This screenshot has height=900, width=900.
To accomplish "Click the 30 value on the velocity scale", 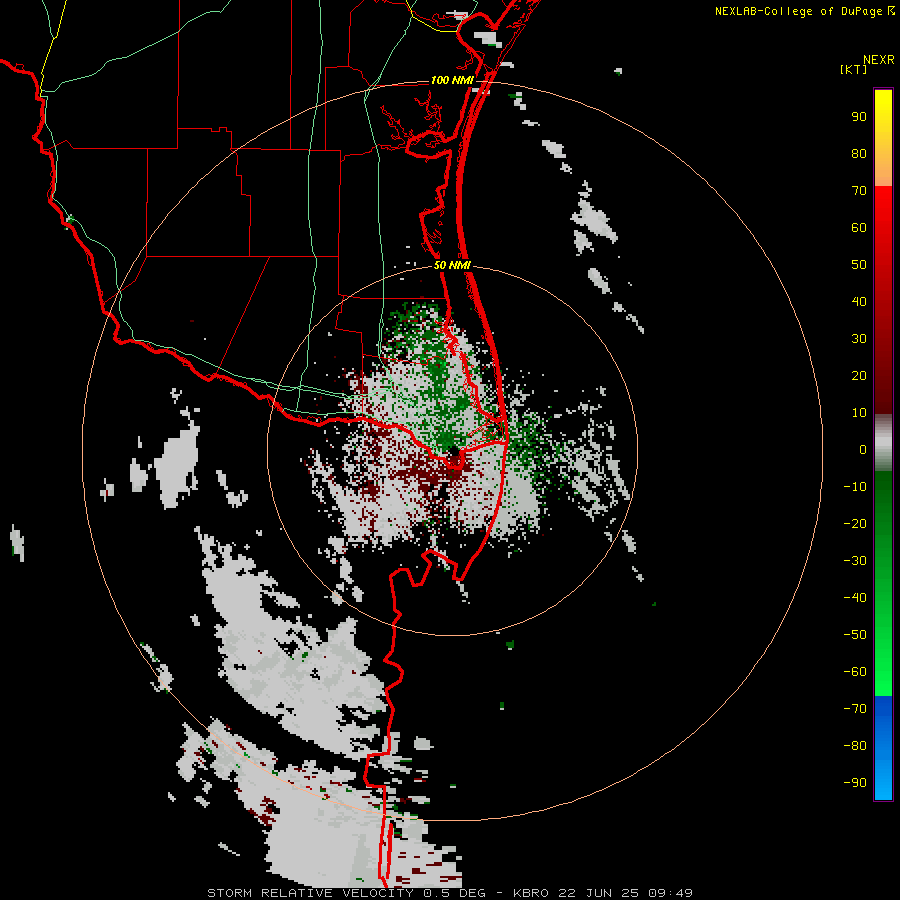I will click(x=859, y=339).
